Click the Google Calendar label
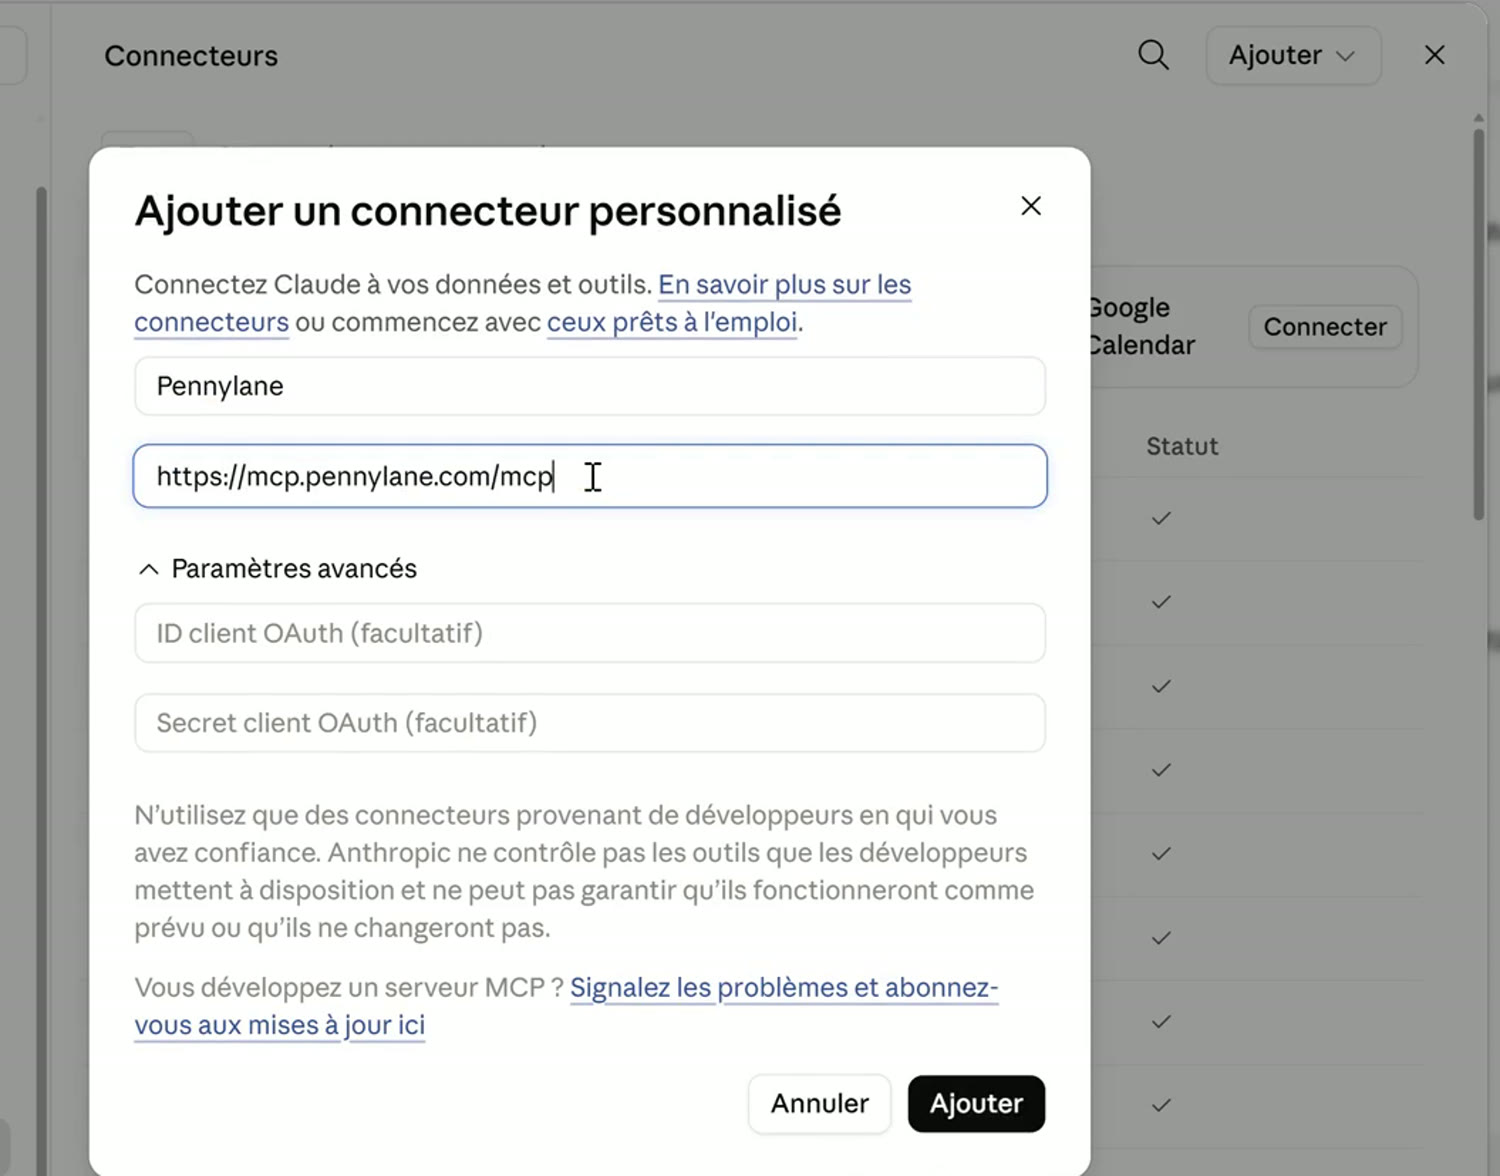The width and height of the screenshot is (1500, 1176). pyautogui.click(x=1141, y=326)
